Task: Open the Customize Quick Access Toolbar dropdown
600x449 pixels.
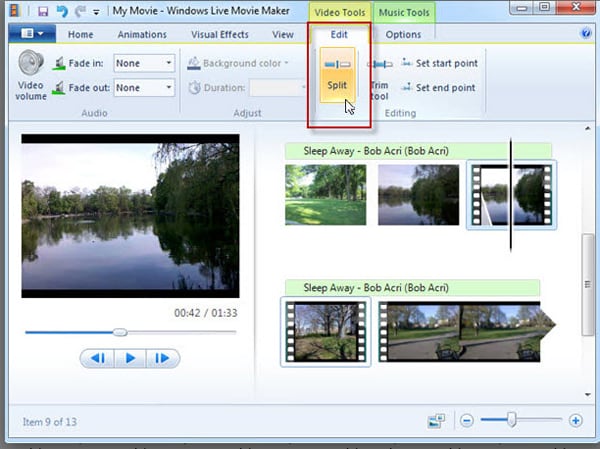Action: coord(96,12)
